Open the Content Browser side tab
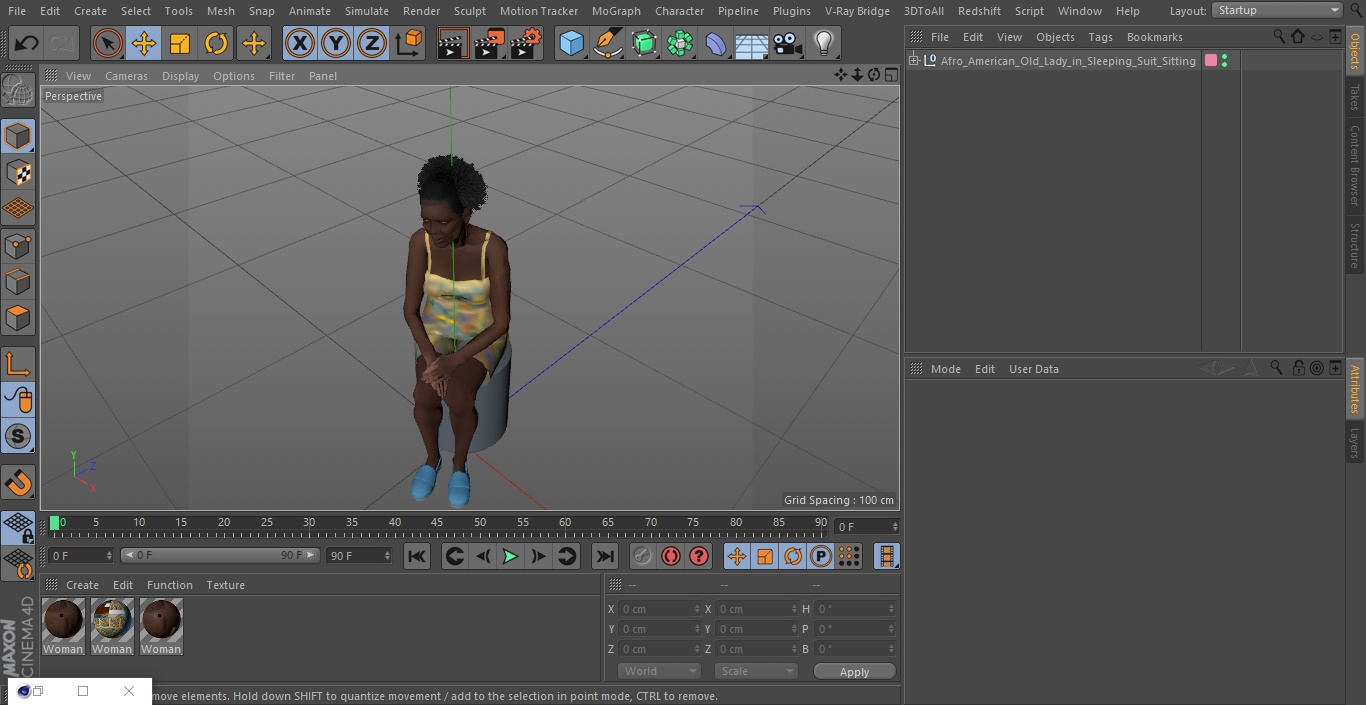This screenshot has height=705, width=1366. click(x=1355, y=165)
